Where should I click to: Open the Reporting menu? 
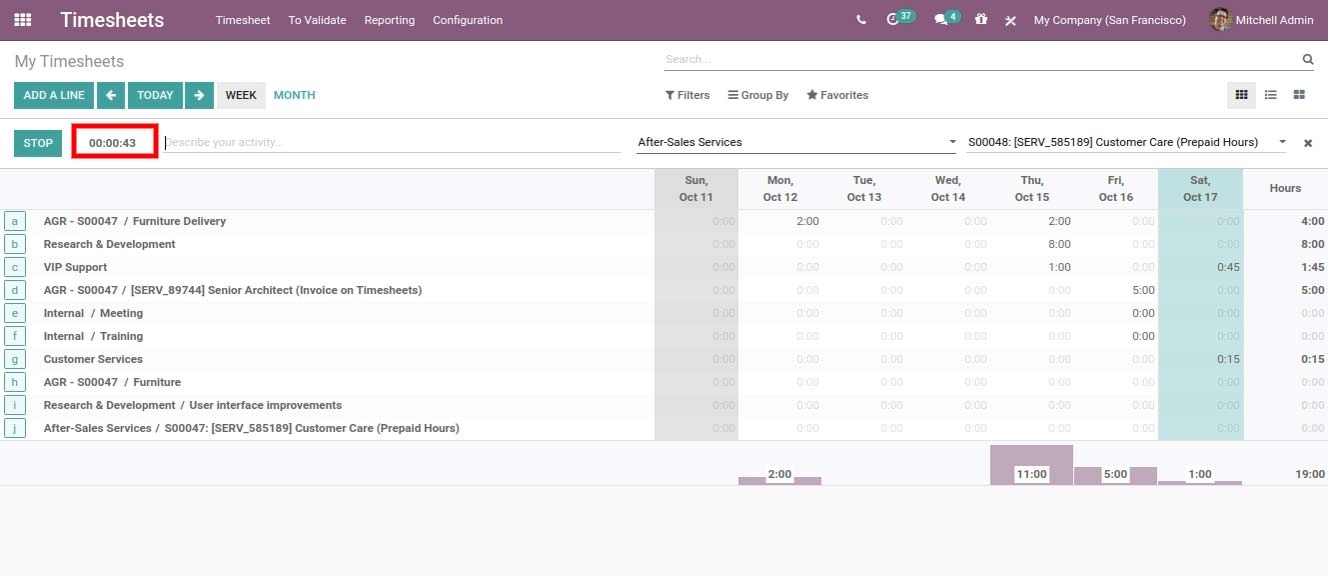click(x=389, y=20)
